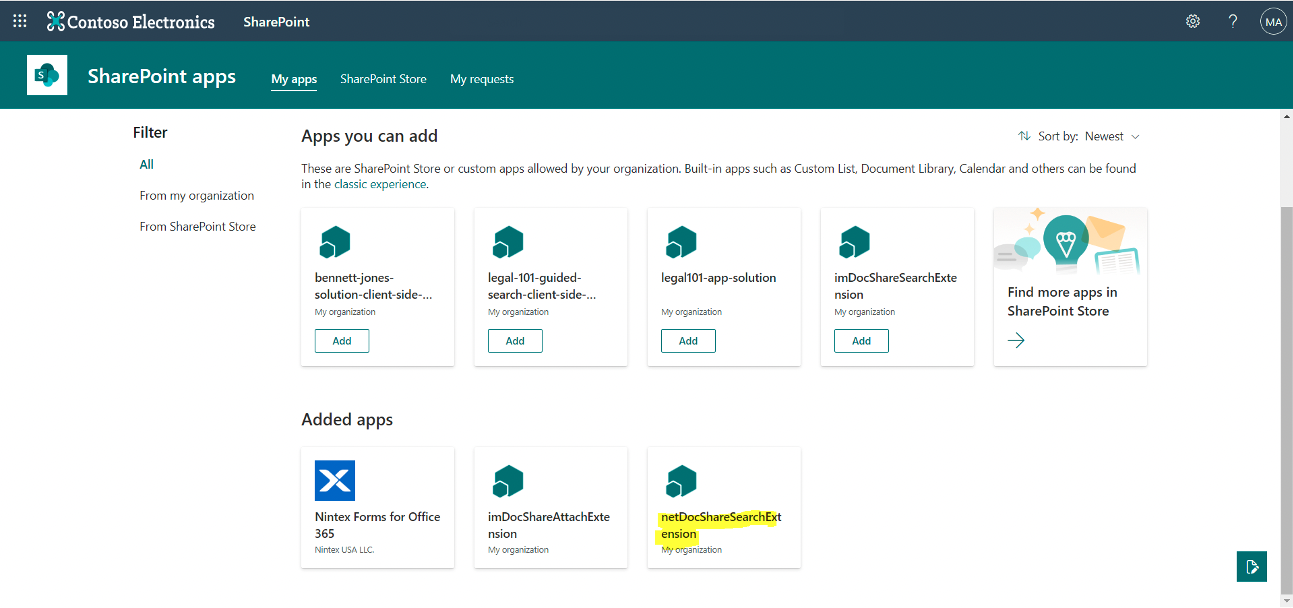Click the netDocShareSearchExtension app icon
The image size is (1293, 608).
pyautogui.click(x=681, y=482)
